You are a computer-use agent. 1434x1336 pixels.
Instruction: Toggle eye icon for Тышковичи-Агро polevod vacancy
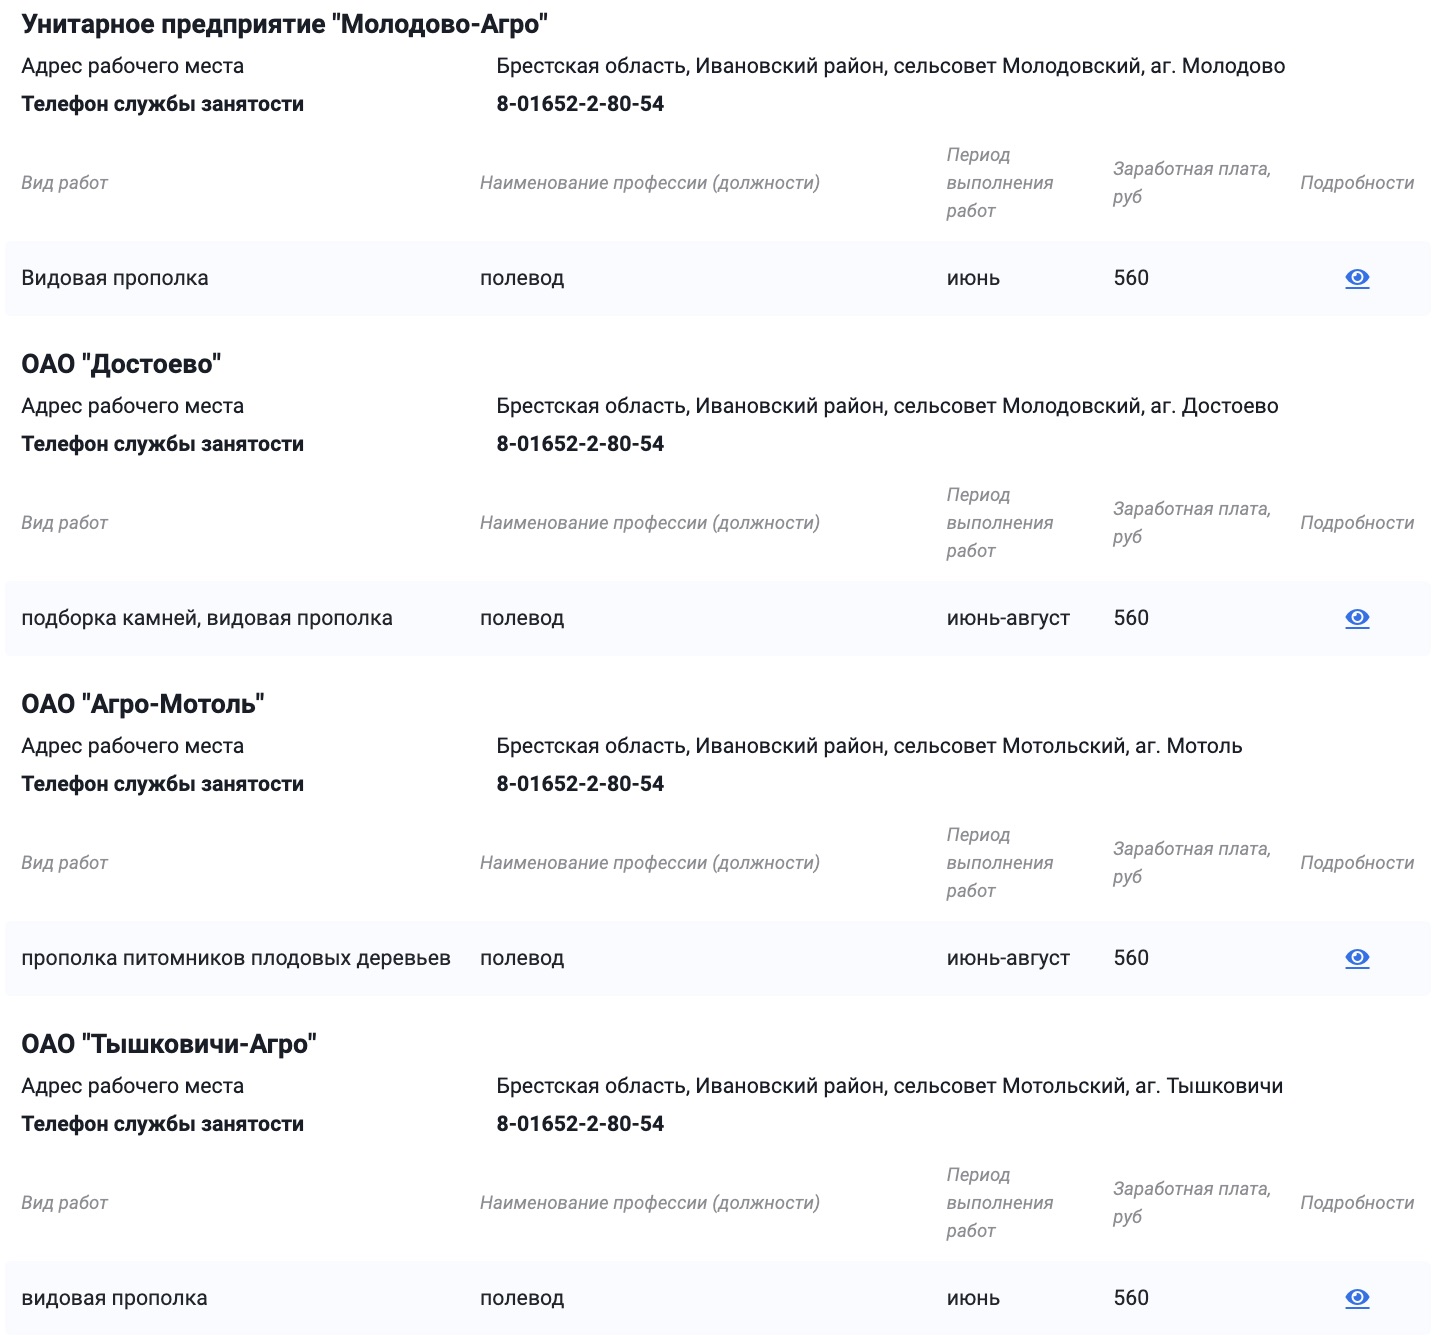(x=1357, y=1298)
